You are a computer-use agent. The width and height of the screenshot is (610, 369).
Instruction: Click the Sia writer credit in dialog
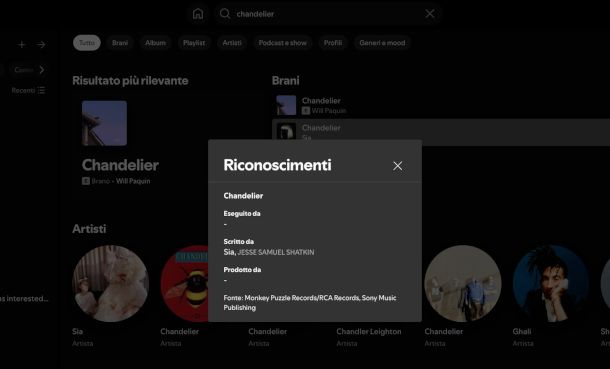click(229, 252)
